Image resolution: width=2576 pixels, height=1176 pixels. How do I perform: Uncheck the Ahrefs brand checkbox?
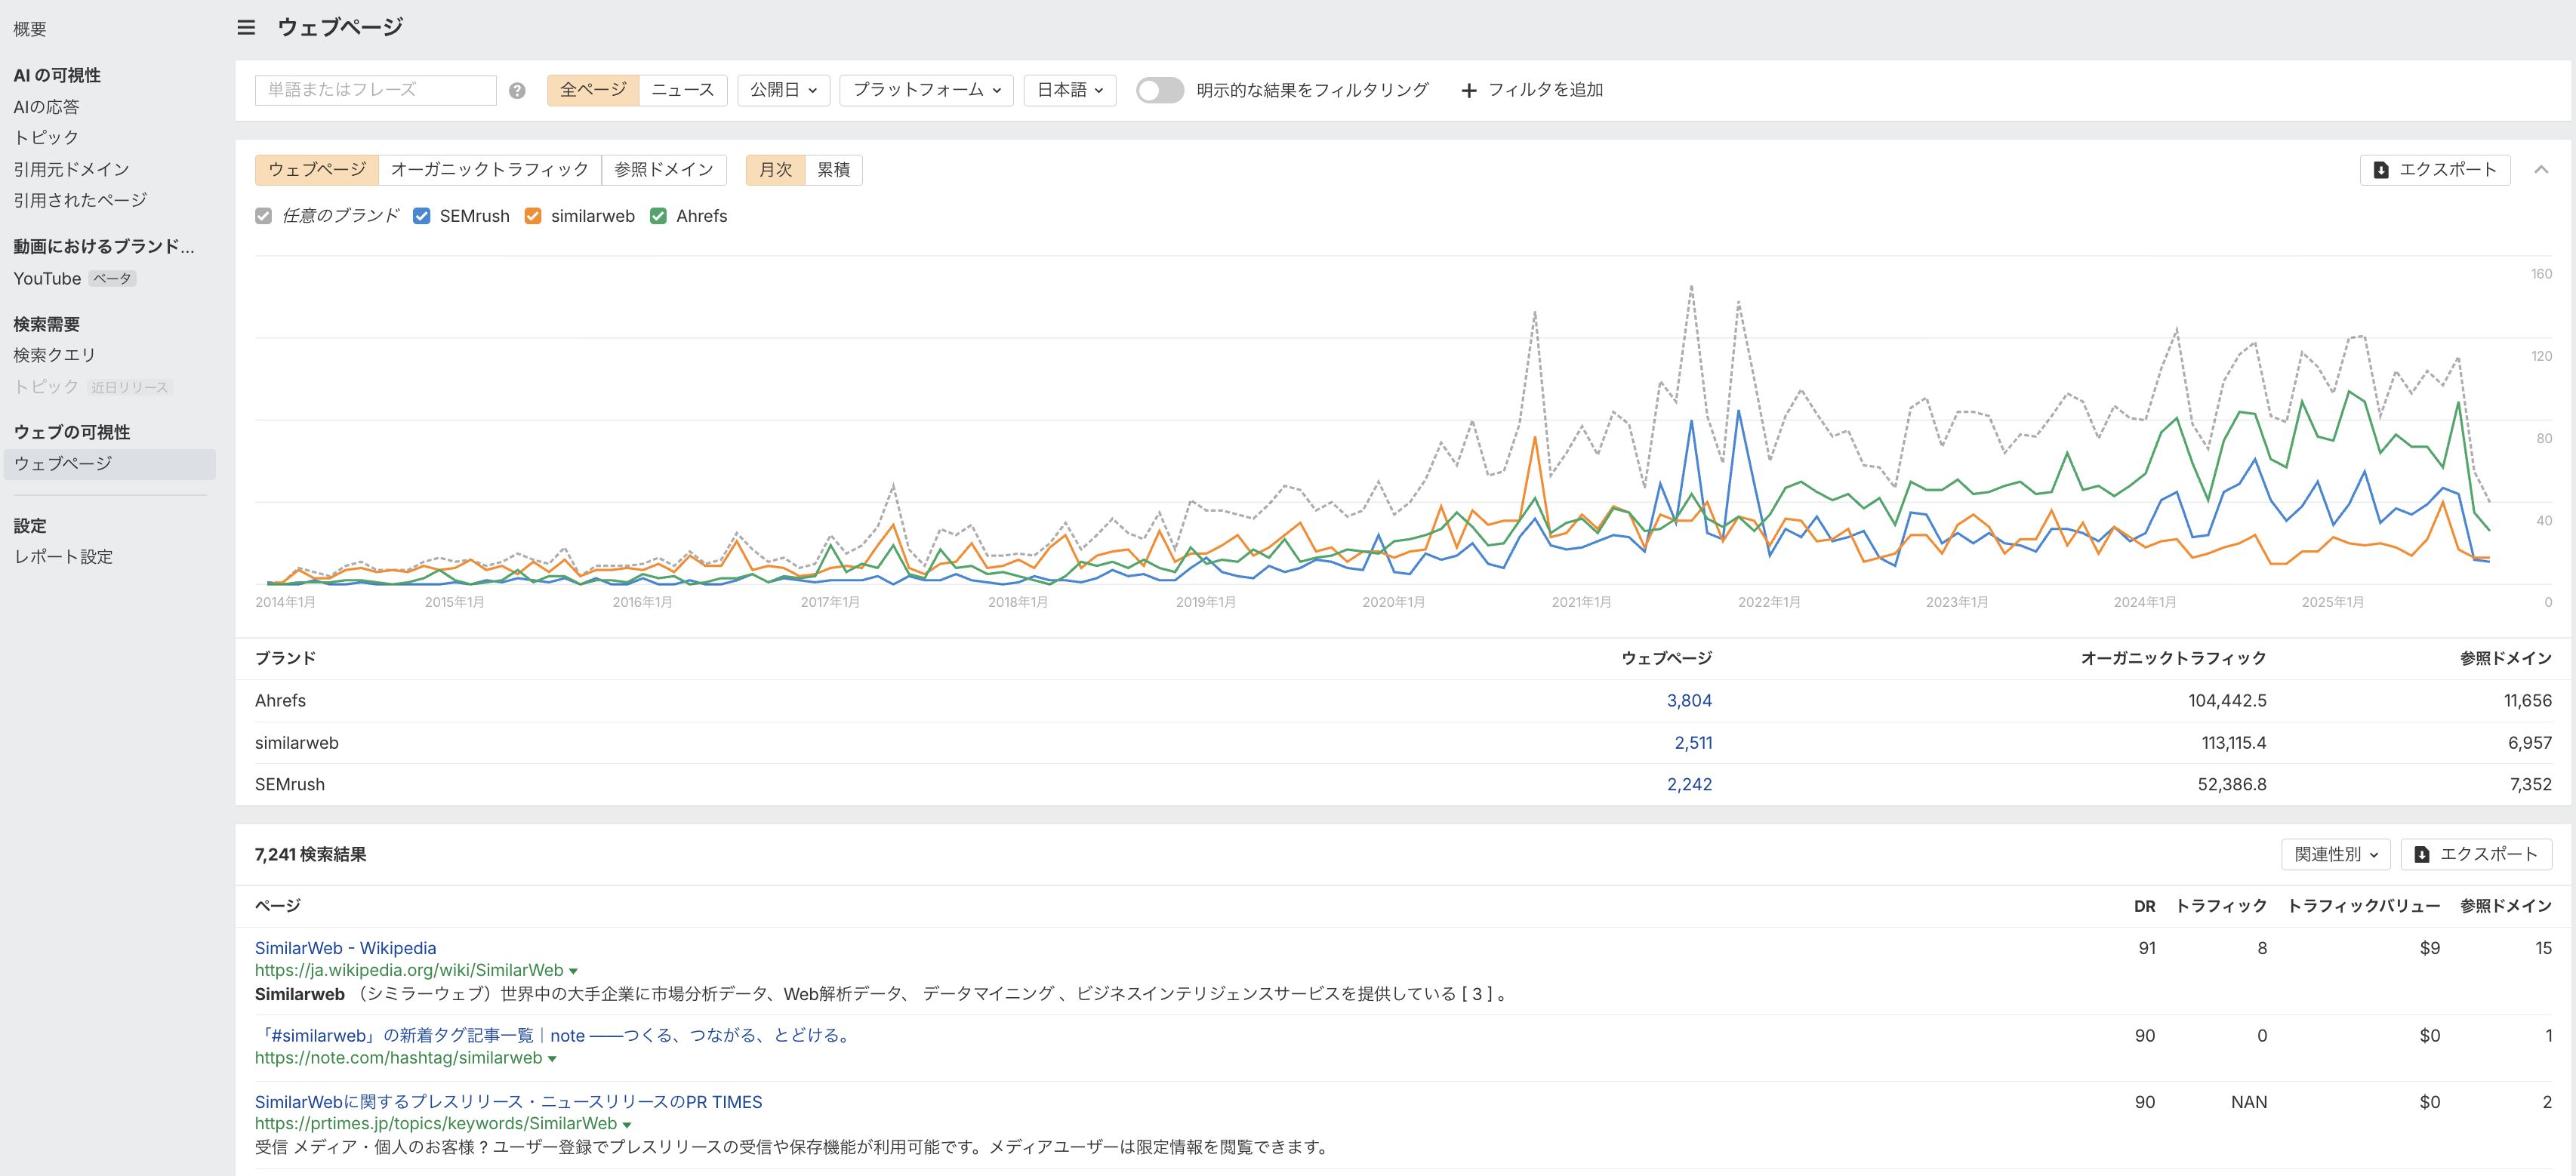pyautogui.click(x=658, y=216)
